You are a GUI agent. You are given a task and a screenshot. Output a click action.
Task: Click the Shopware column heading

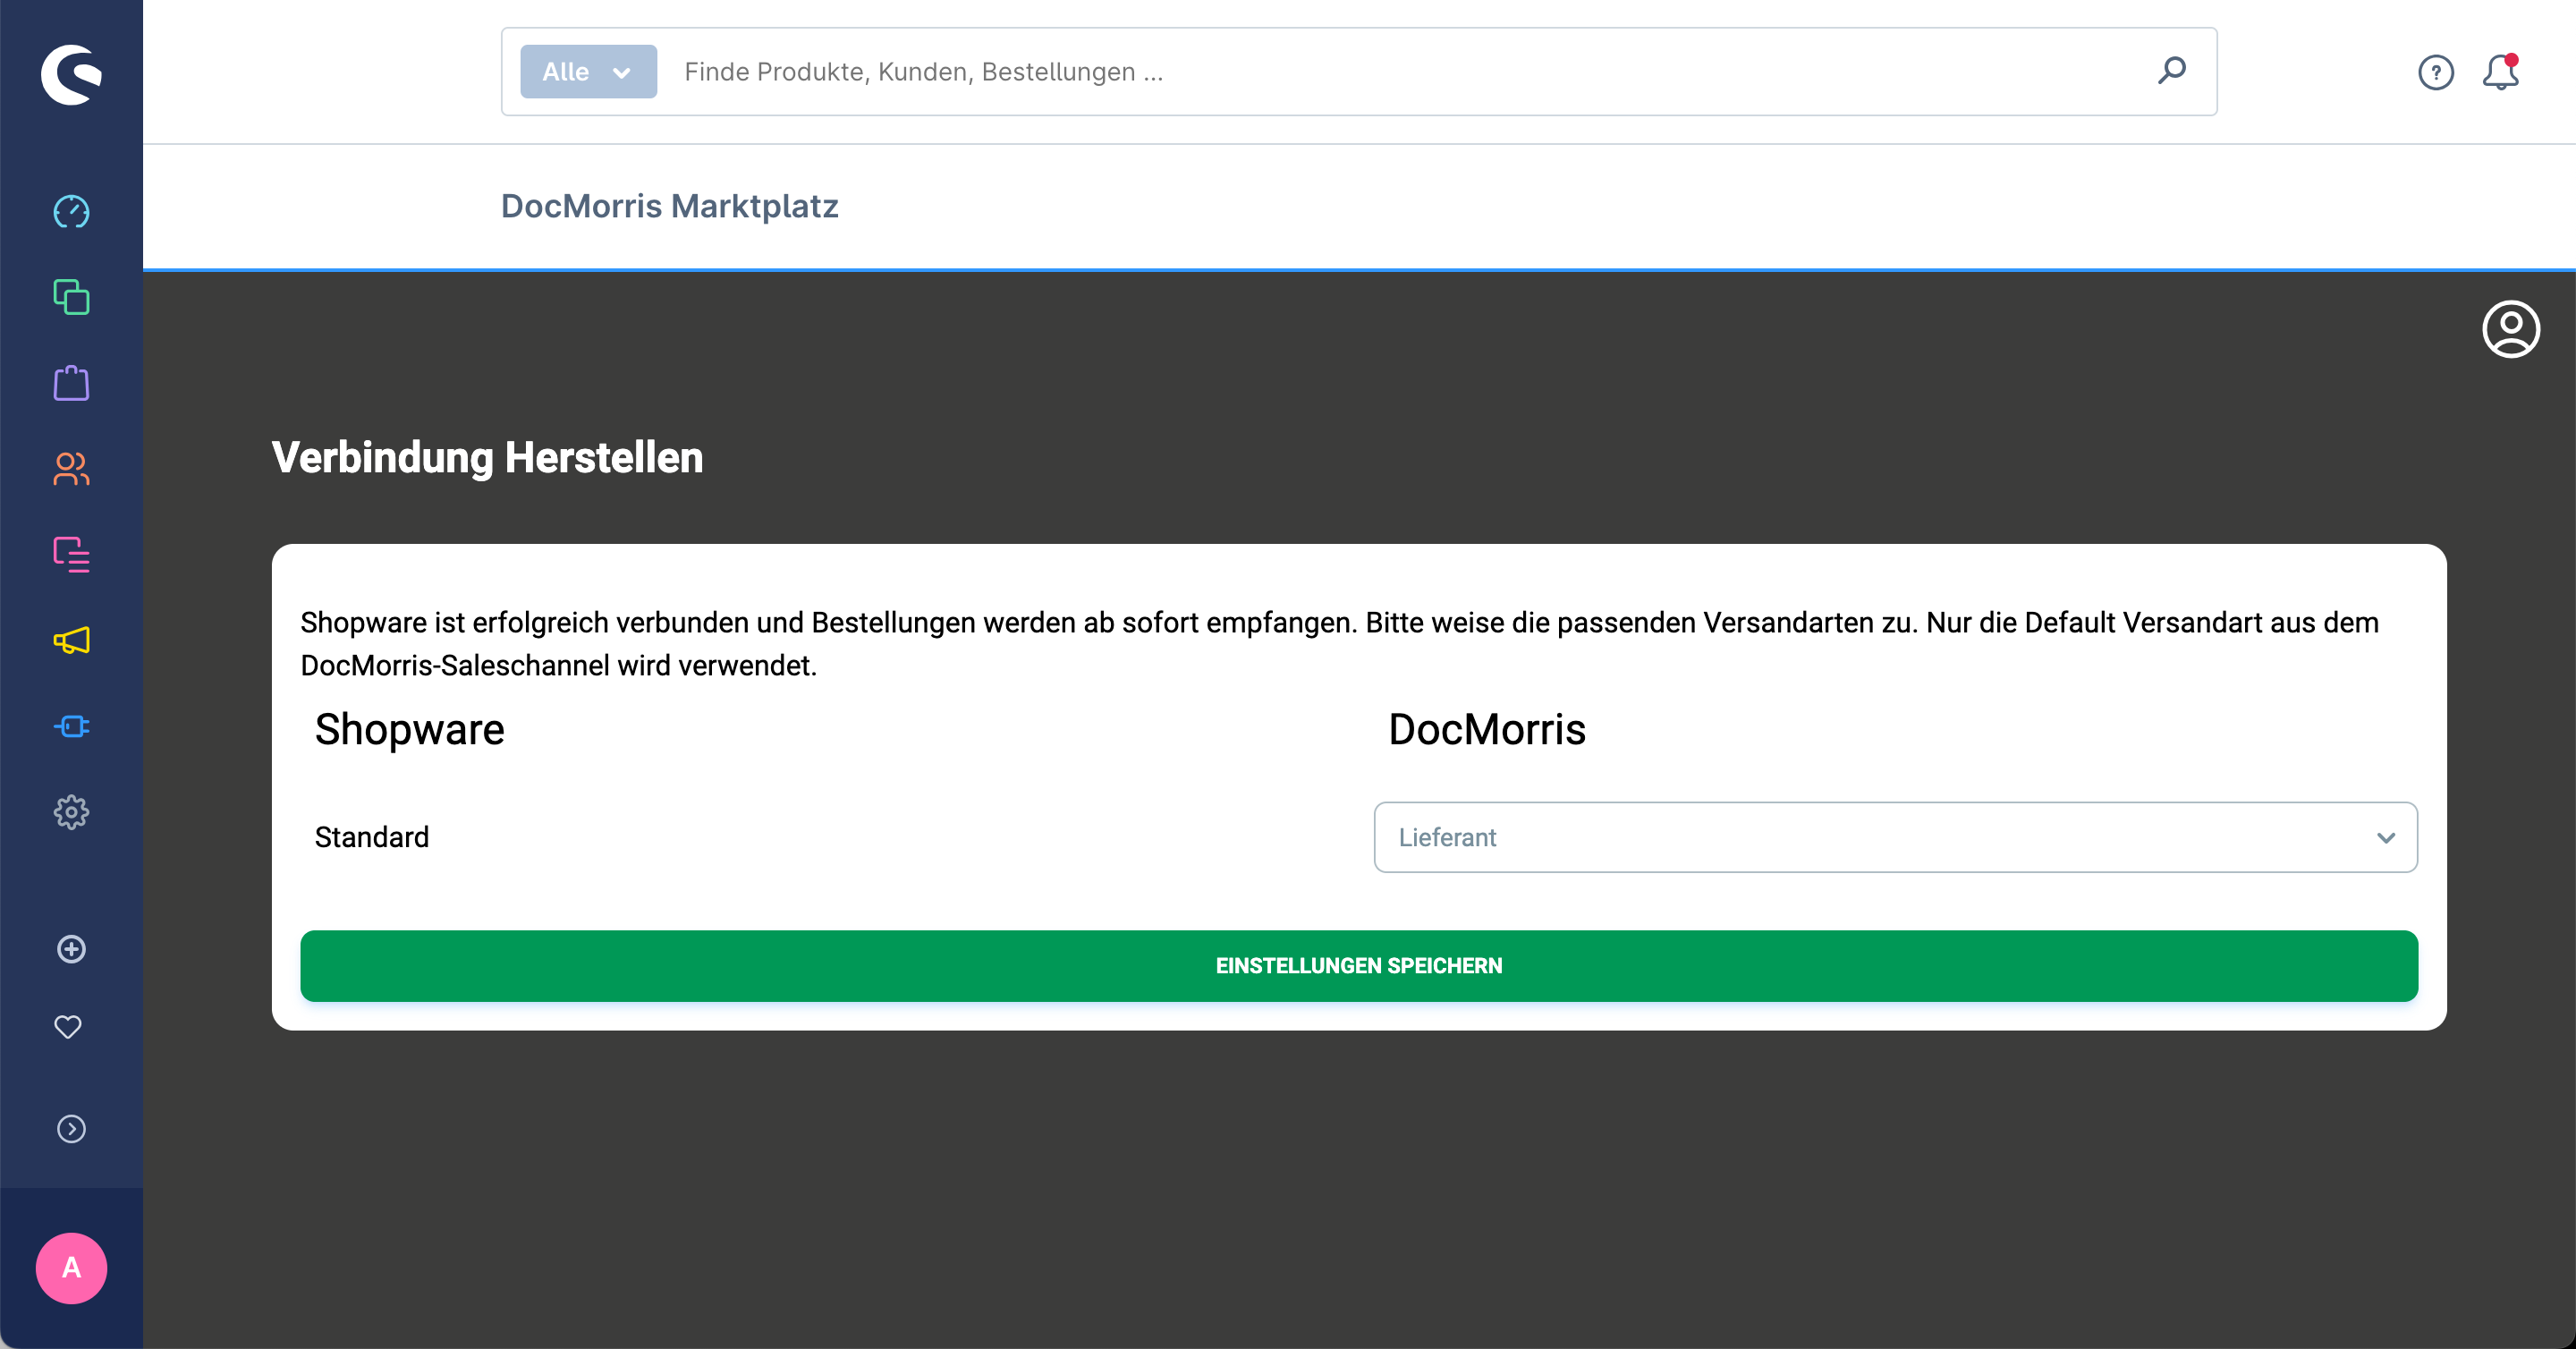click(x=409, y=729)
